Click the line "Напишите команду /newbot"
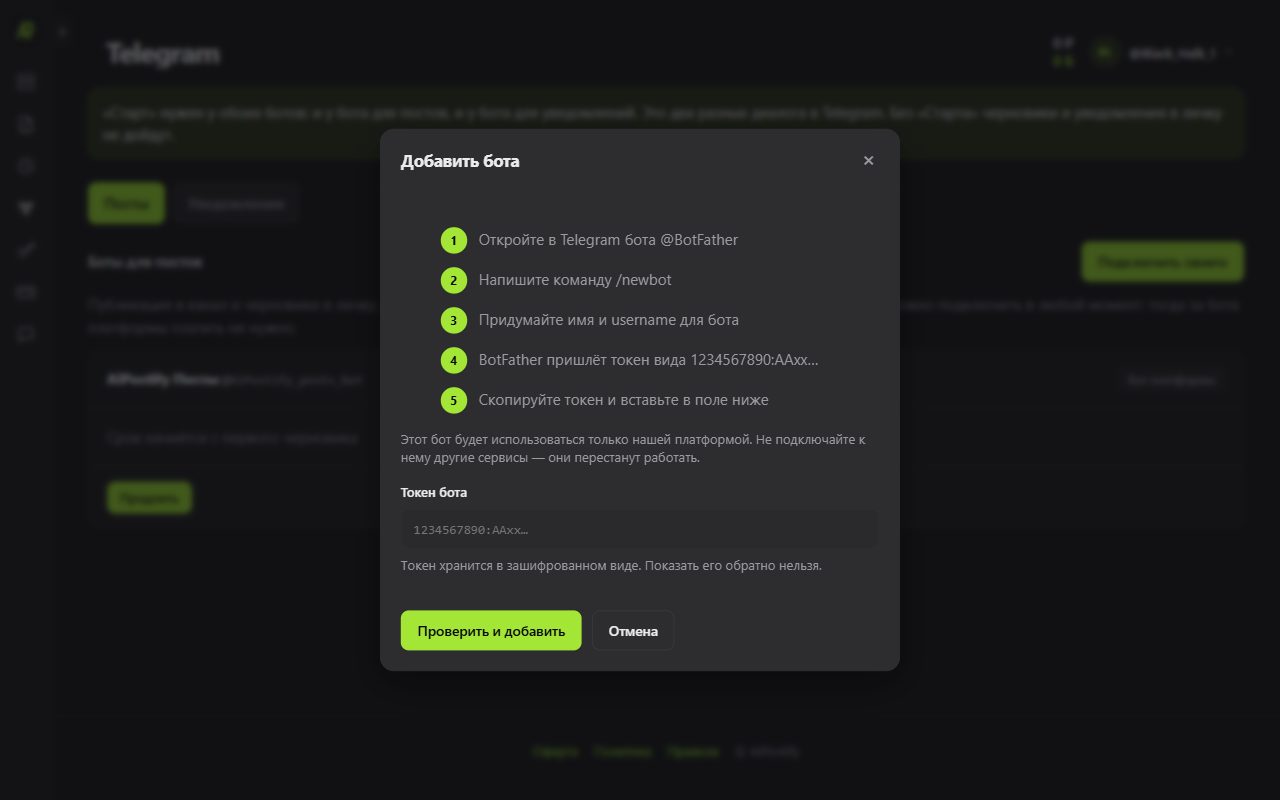The image size is (1280, 800). 575,280
